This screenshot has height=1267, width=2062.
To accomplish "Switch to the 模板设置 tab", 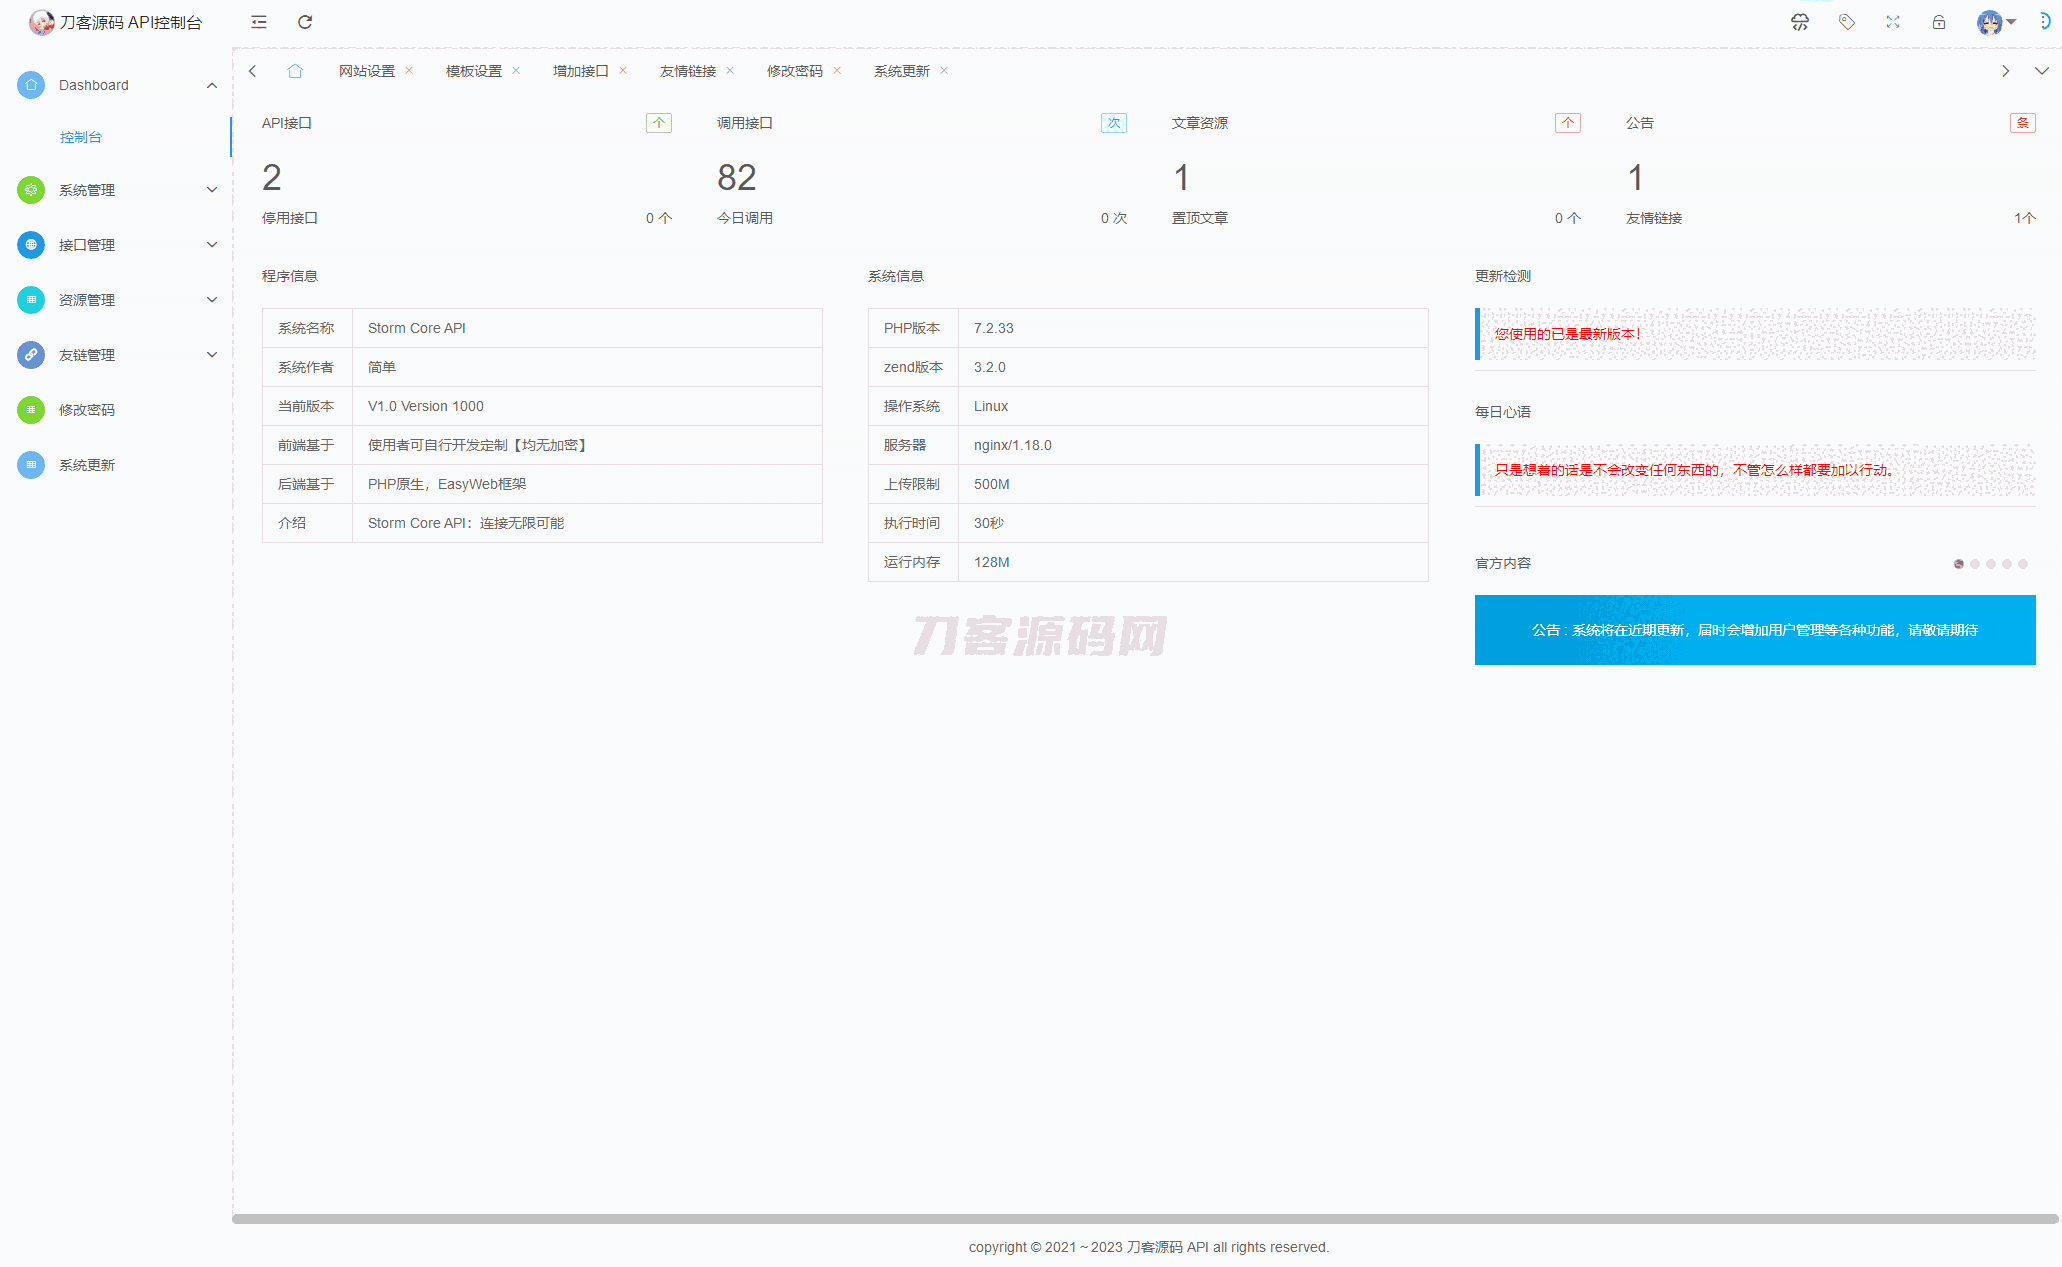I will (474, 71).
